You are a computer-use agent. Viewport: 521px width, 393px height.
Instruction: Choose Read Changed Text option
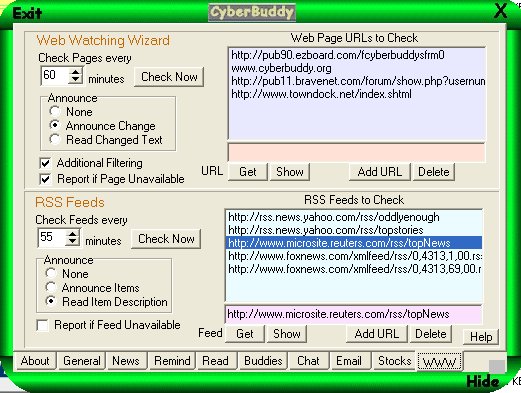pos(55,139)
